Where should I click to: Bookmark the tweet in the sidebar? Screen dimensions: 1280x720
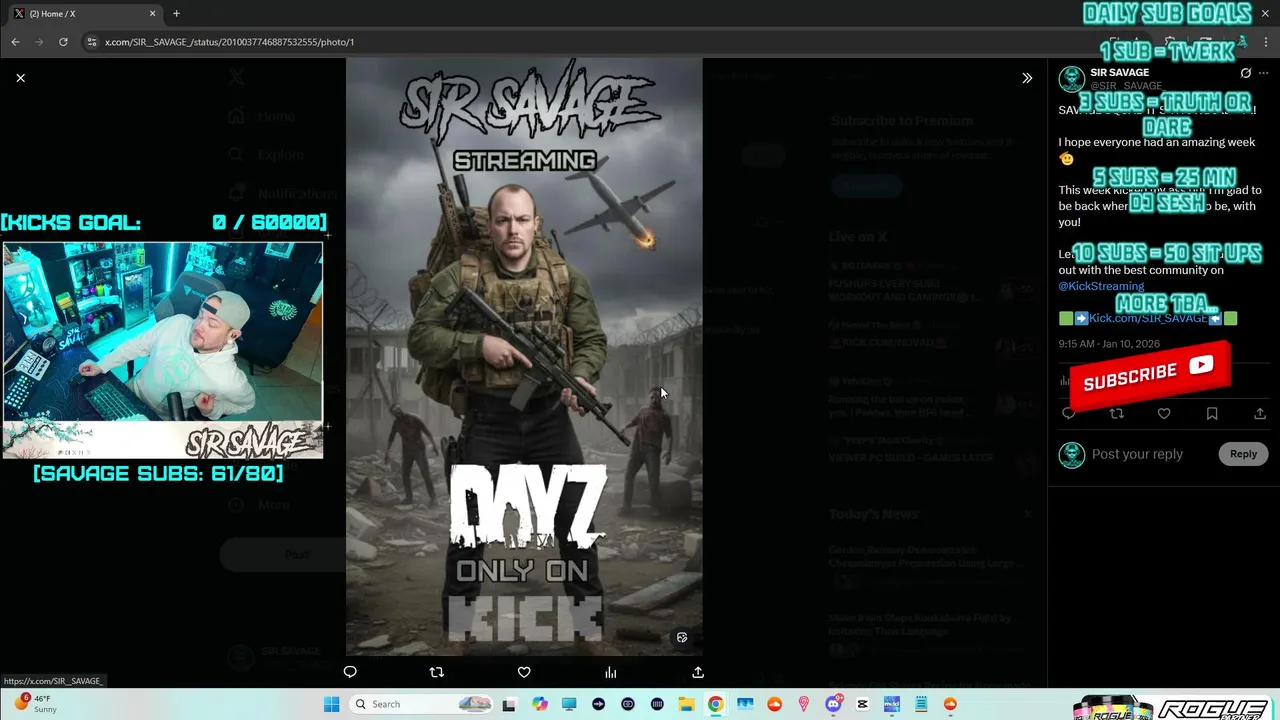point(1212,413)
